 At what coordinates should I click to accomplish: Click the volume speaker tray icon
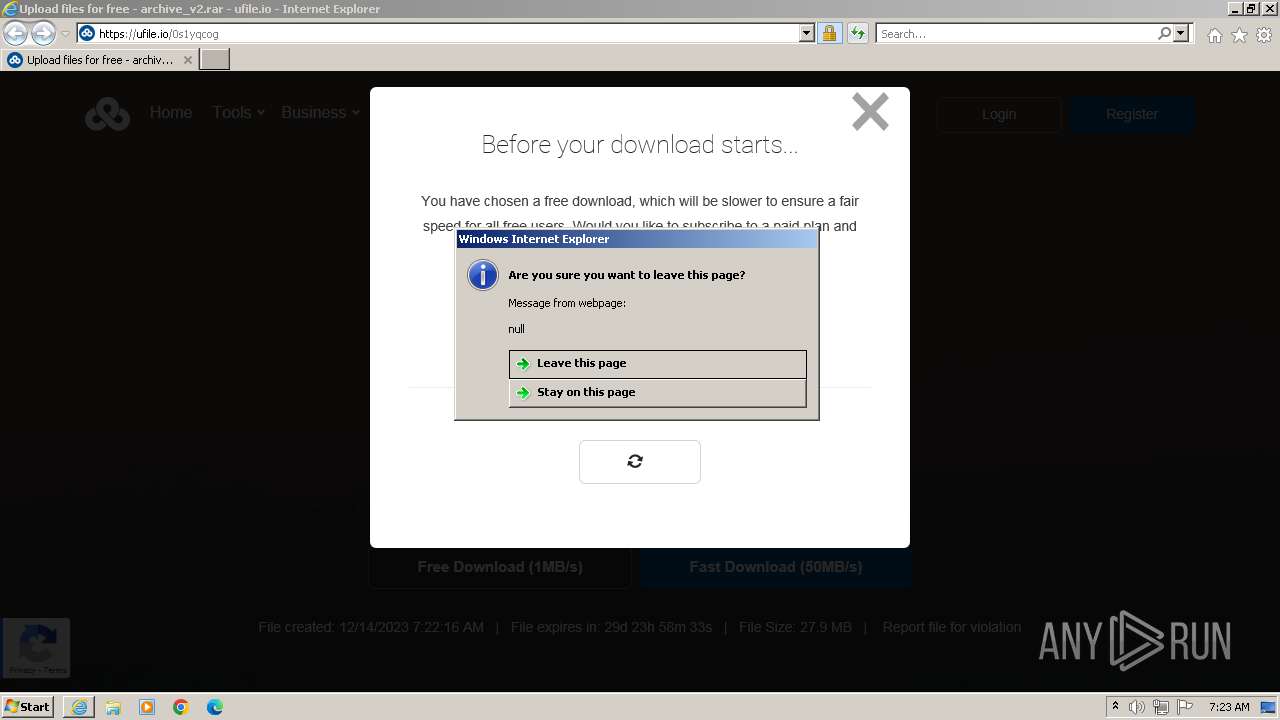click(1137, 707)
